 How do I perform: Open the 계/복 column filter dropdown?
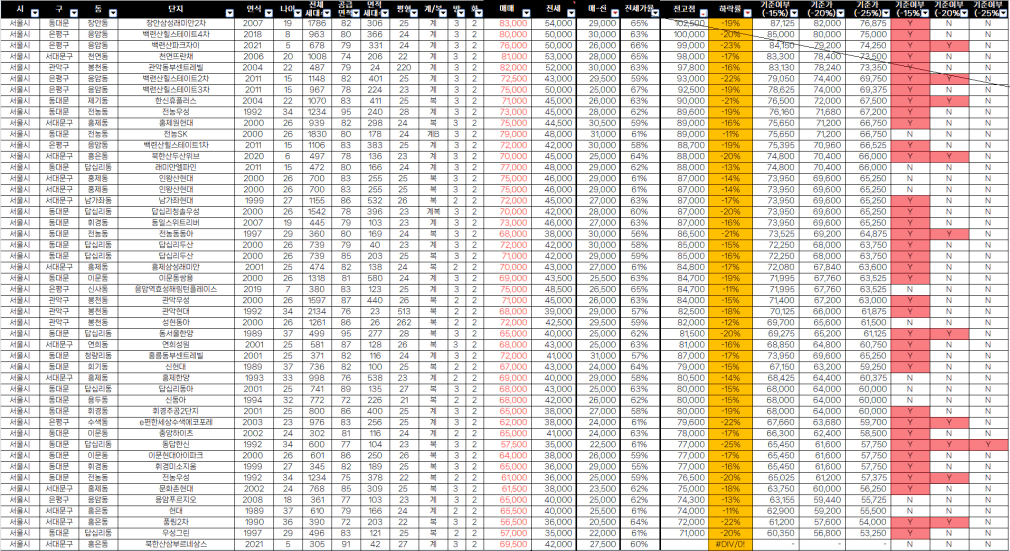pos(444,13)
